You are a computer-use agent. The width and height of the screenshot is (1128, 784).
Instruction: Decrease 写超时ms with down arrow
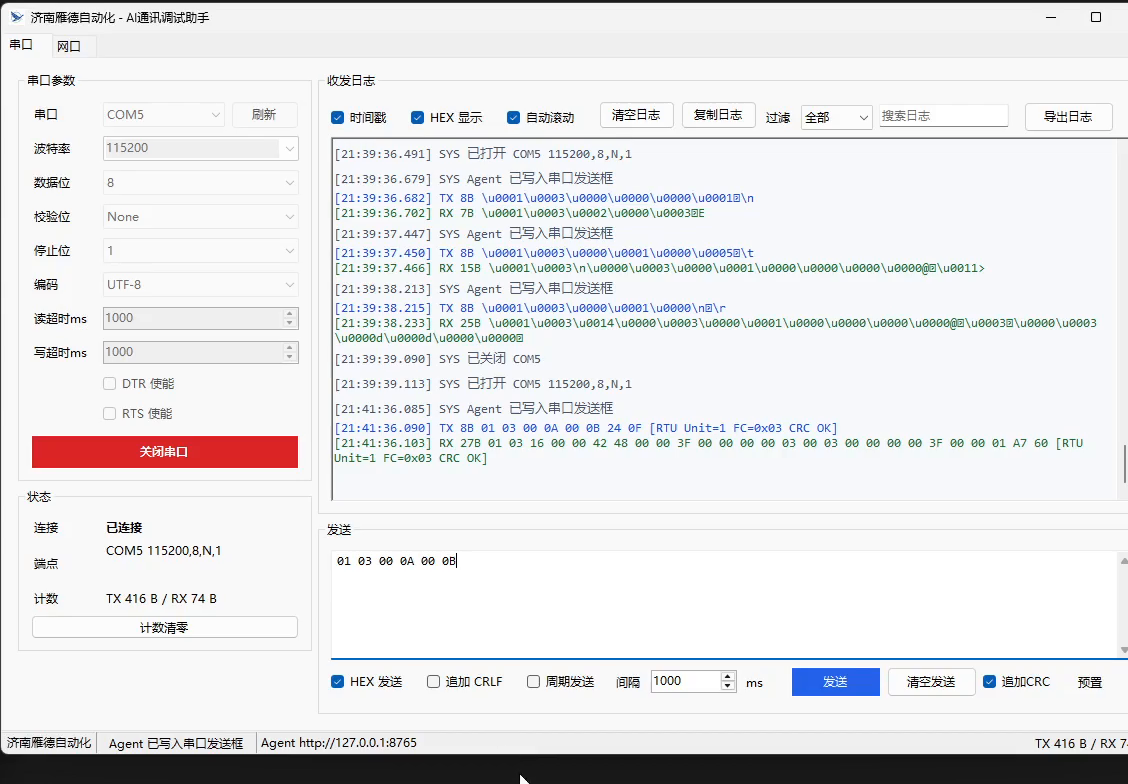(x=289, y=357)
